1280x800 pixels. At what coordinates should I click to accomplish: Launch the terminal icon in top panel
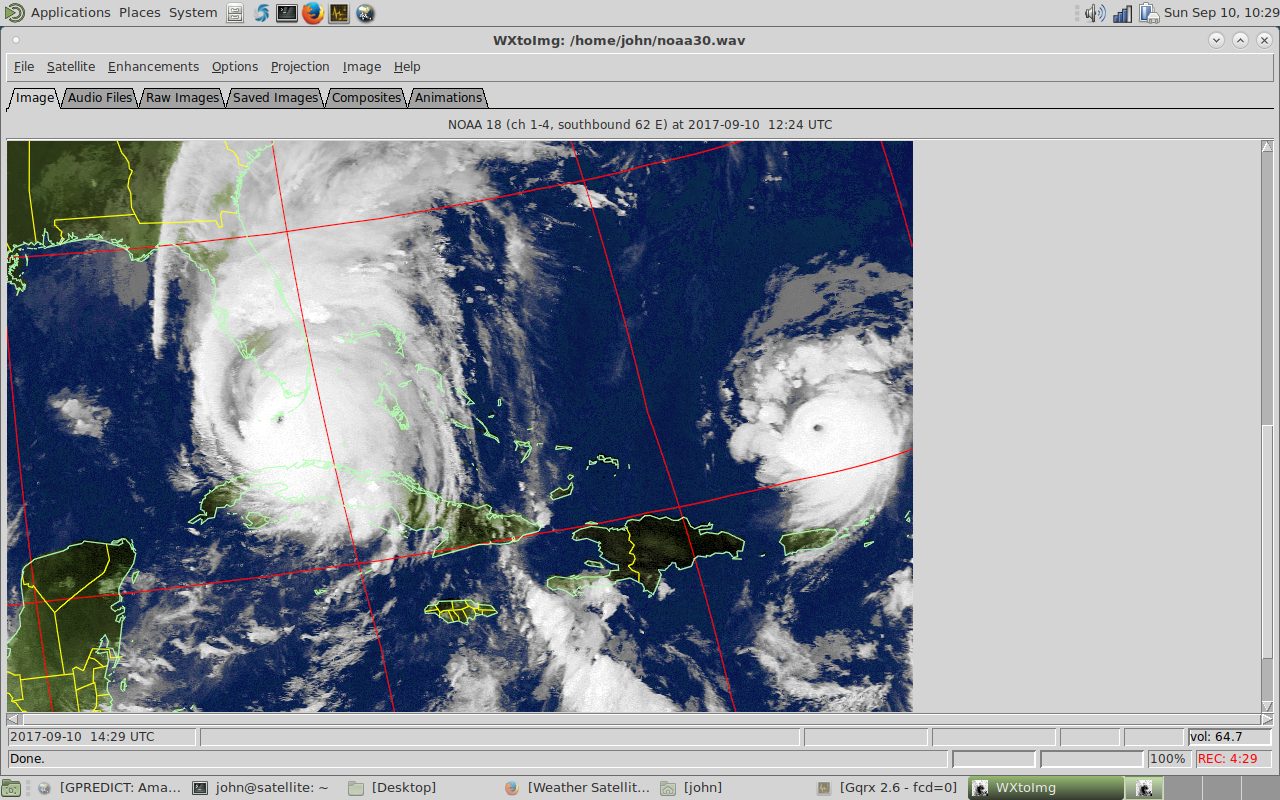coord(287,13)
